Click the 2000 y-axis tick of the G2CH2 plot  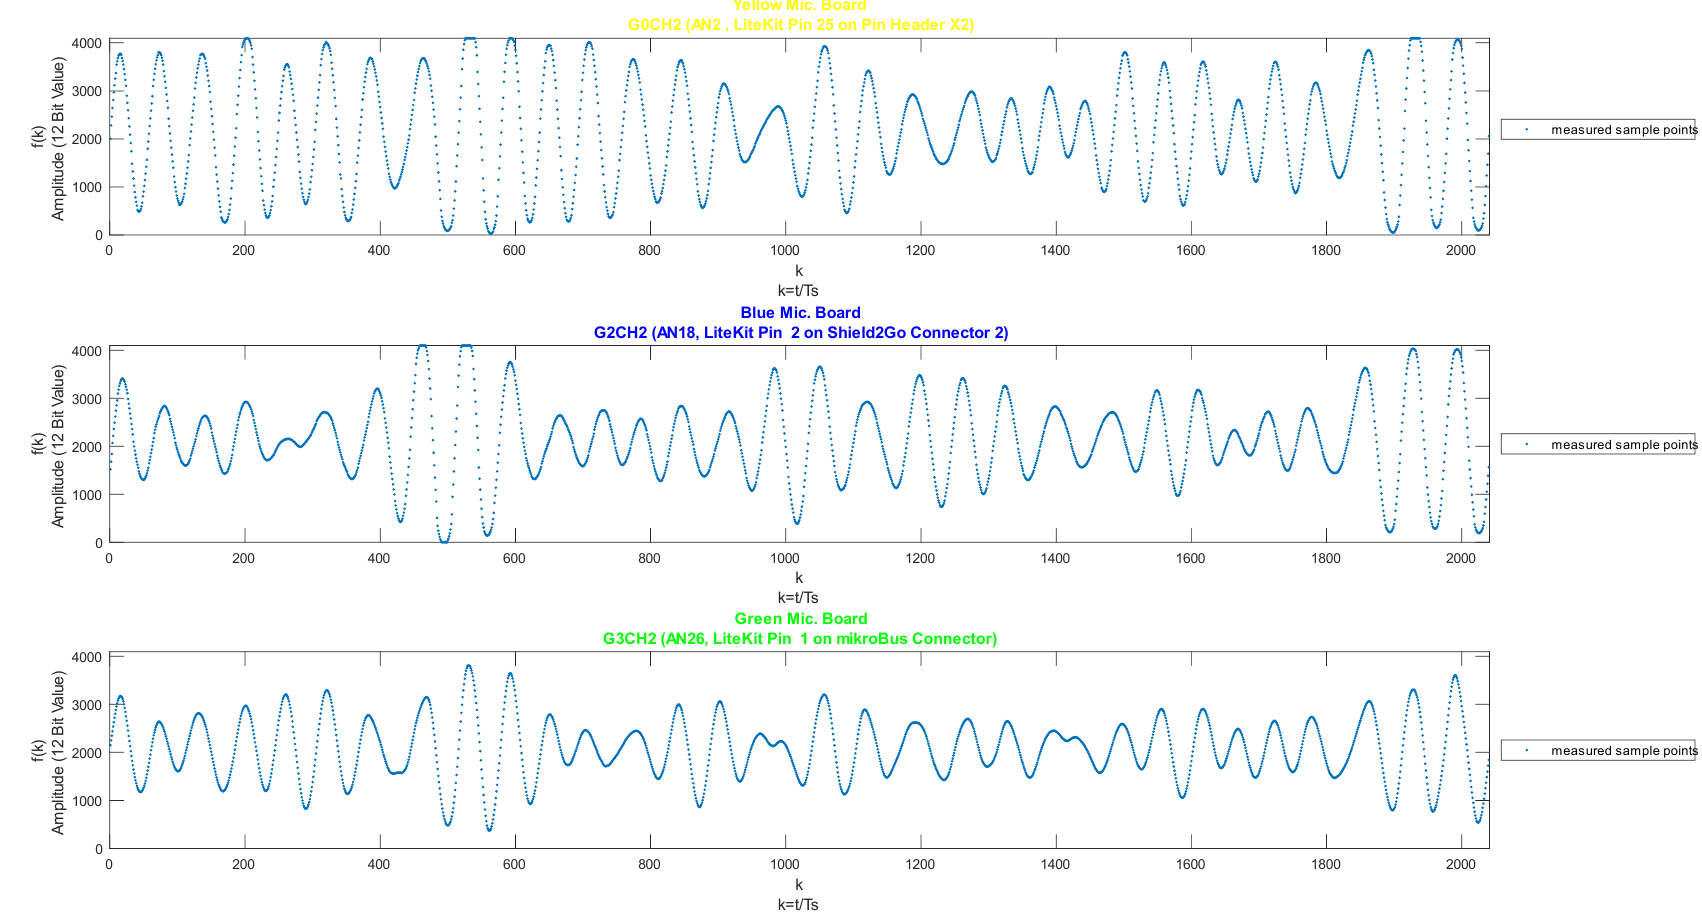[87, 447]
